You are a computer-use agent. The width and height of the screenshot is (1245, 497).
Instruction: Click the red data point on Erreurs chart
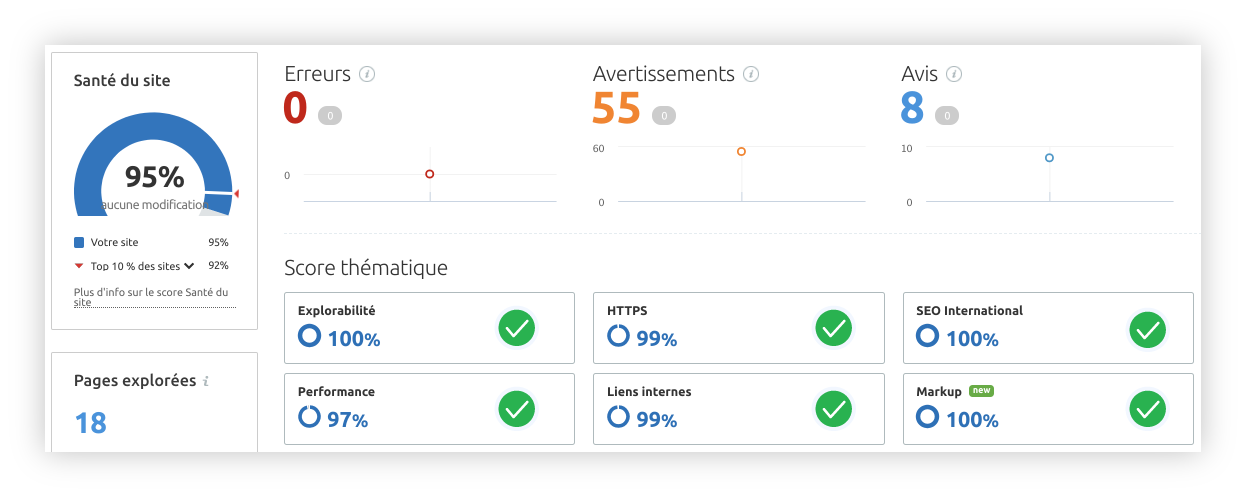click(x=430, y=174)
